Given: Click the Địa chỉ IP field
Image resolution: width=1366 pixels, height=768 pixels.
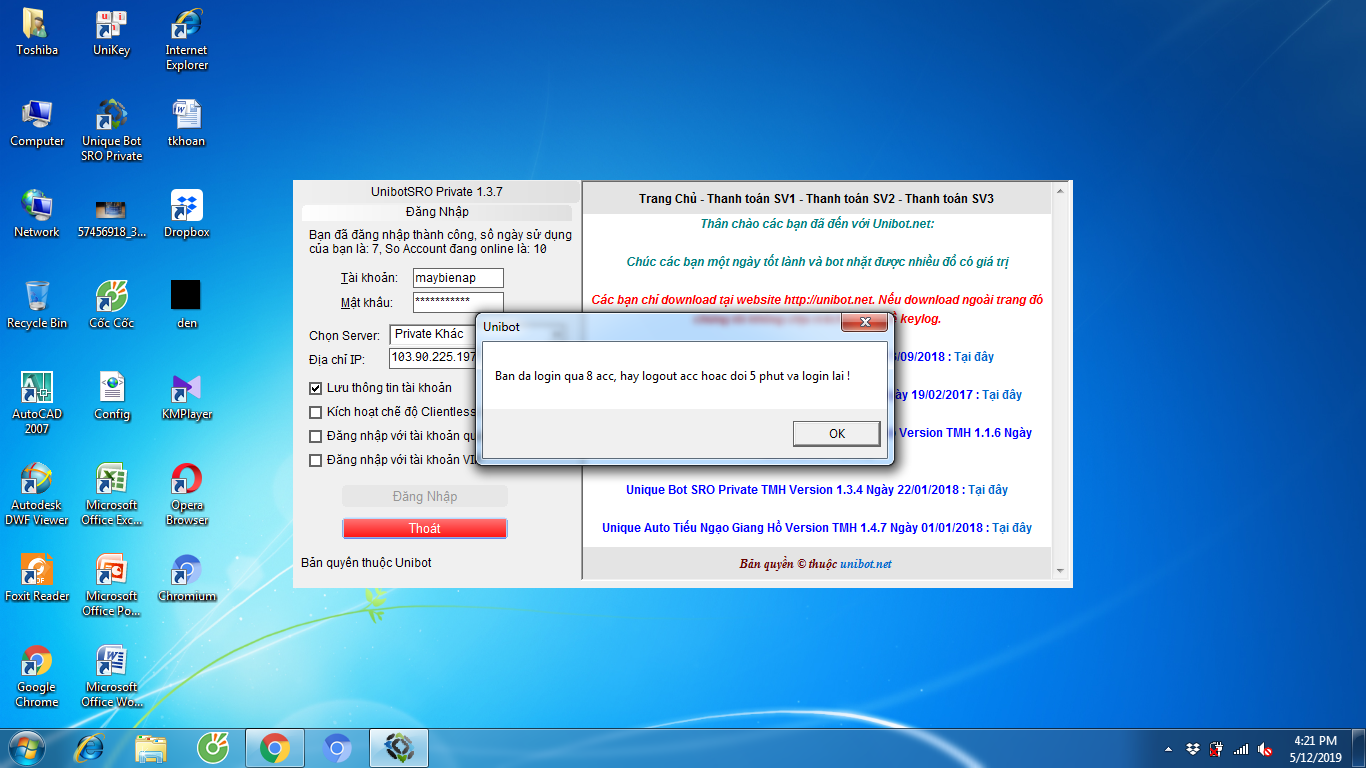Looking at the screenshot, I should 433,358.
